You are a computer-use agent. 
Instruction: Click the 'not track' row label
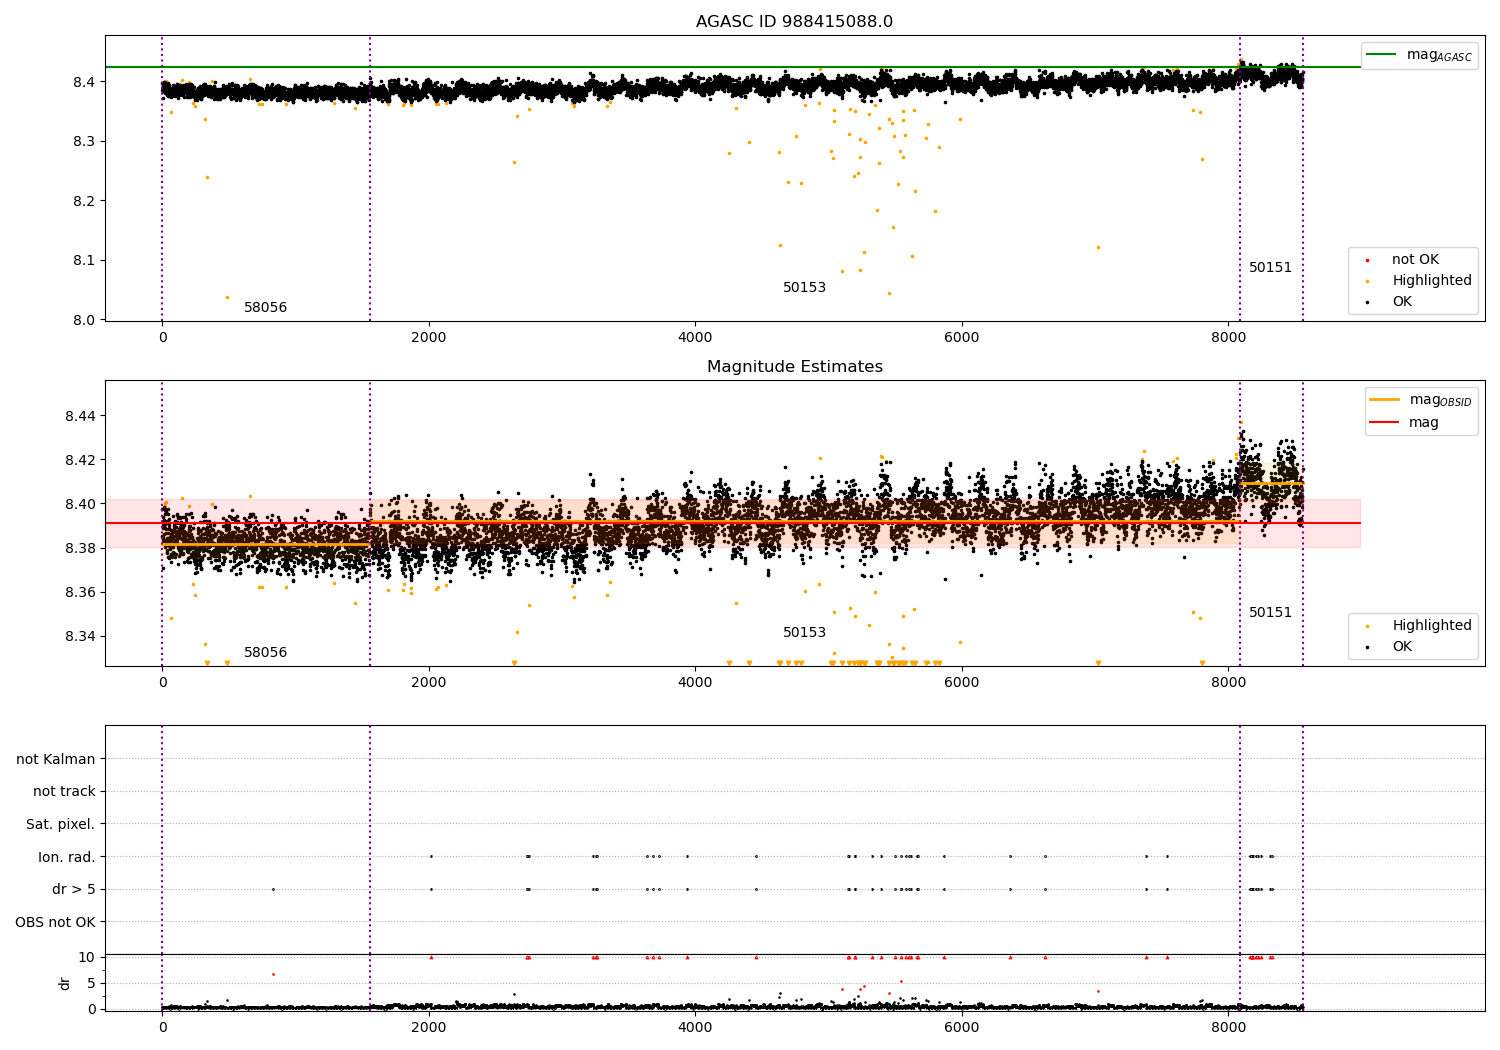point(64,792)
